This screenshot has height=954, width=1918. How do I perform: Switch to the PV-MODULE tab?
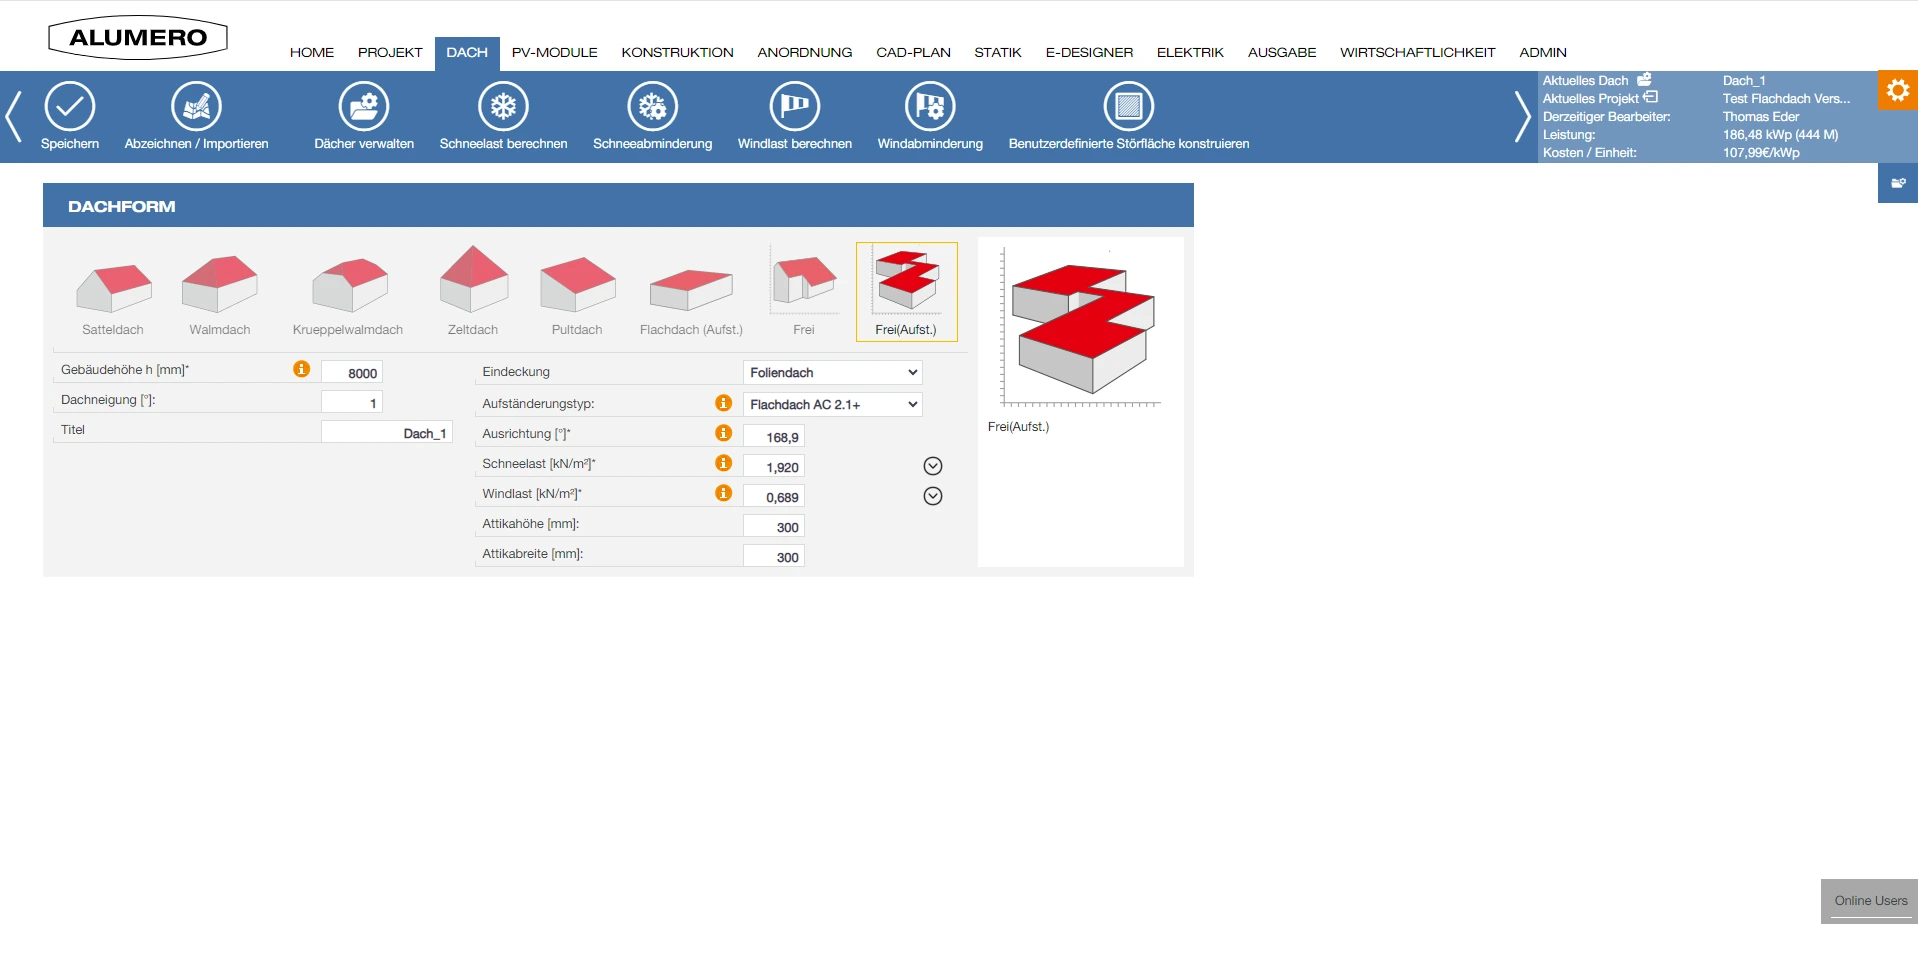click(554, 53)
